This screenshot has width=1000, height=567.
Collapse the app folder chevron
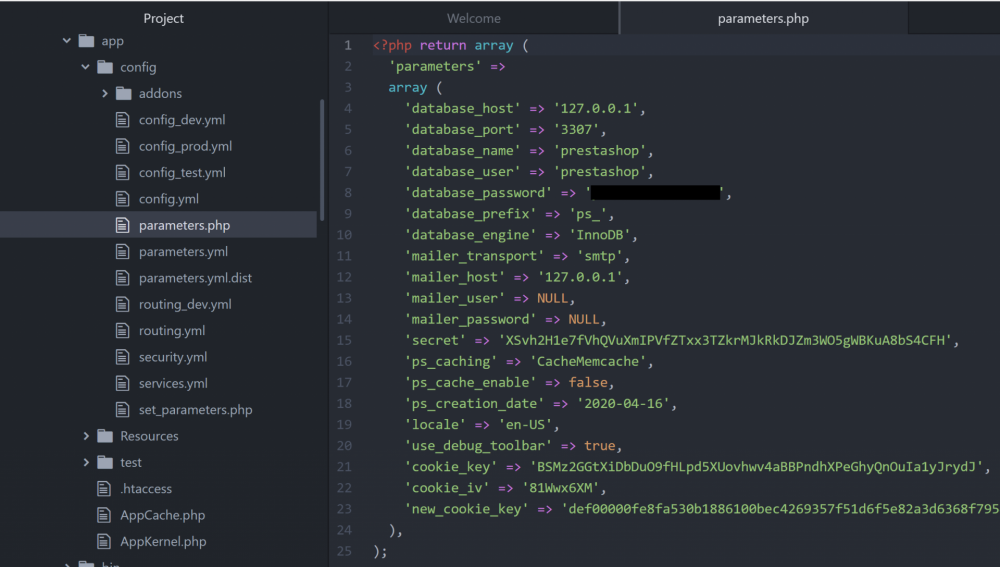(67, 41)
